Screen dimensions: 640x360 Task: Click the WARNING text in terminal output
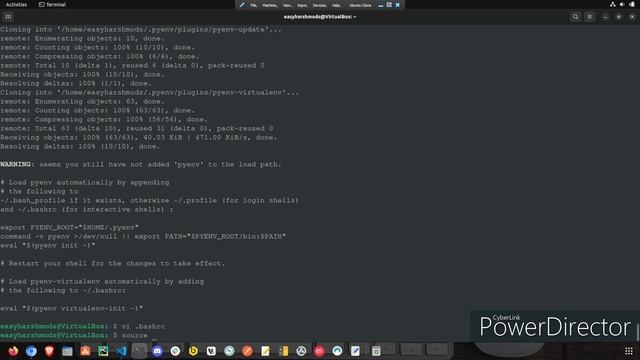(x=16, y=164)
